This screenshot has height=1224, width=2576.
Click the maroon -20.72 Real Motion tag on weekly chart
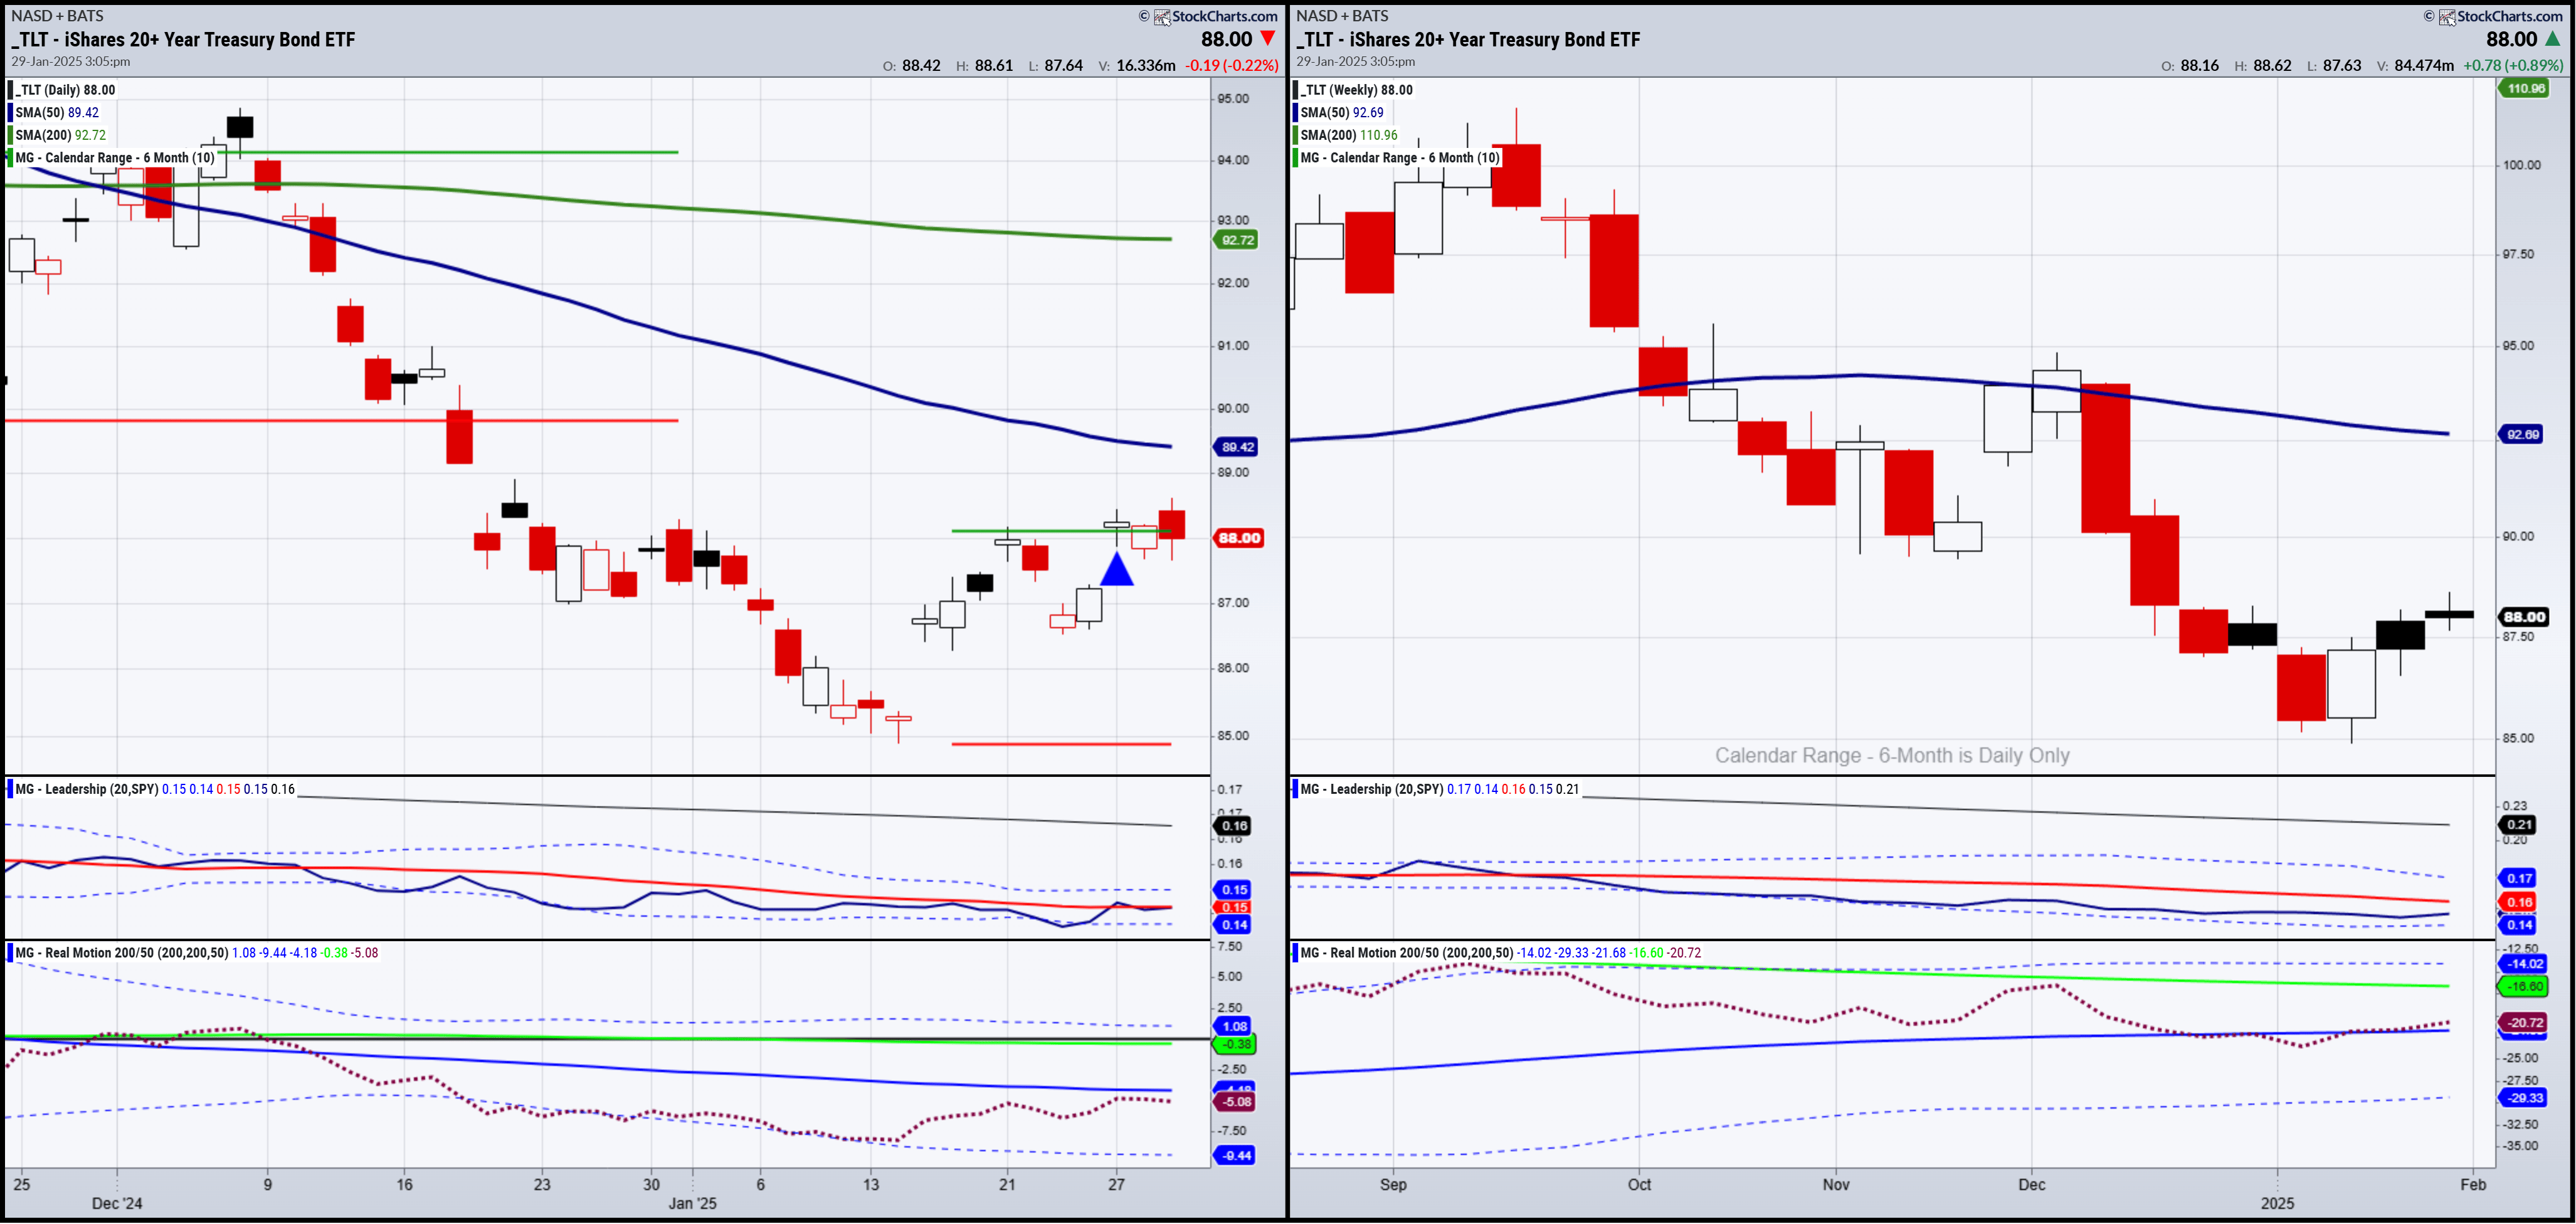click(2523, 1023)
